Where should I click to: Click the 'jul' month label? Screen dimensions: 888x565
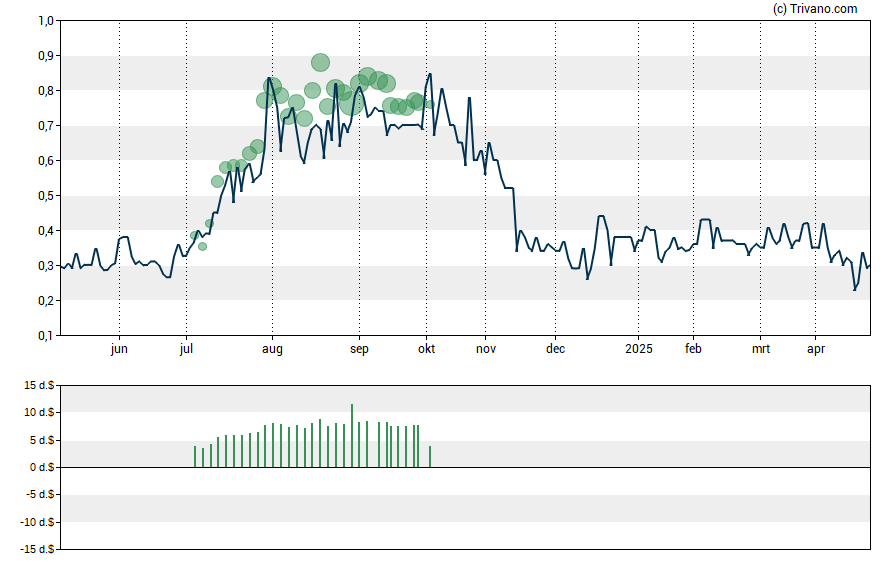(186, 349)
